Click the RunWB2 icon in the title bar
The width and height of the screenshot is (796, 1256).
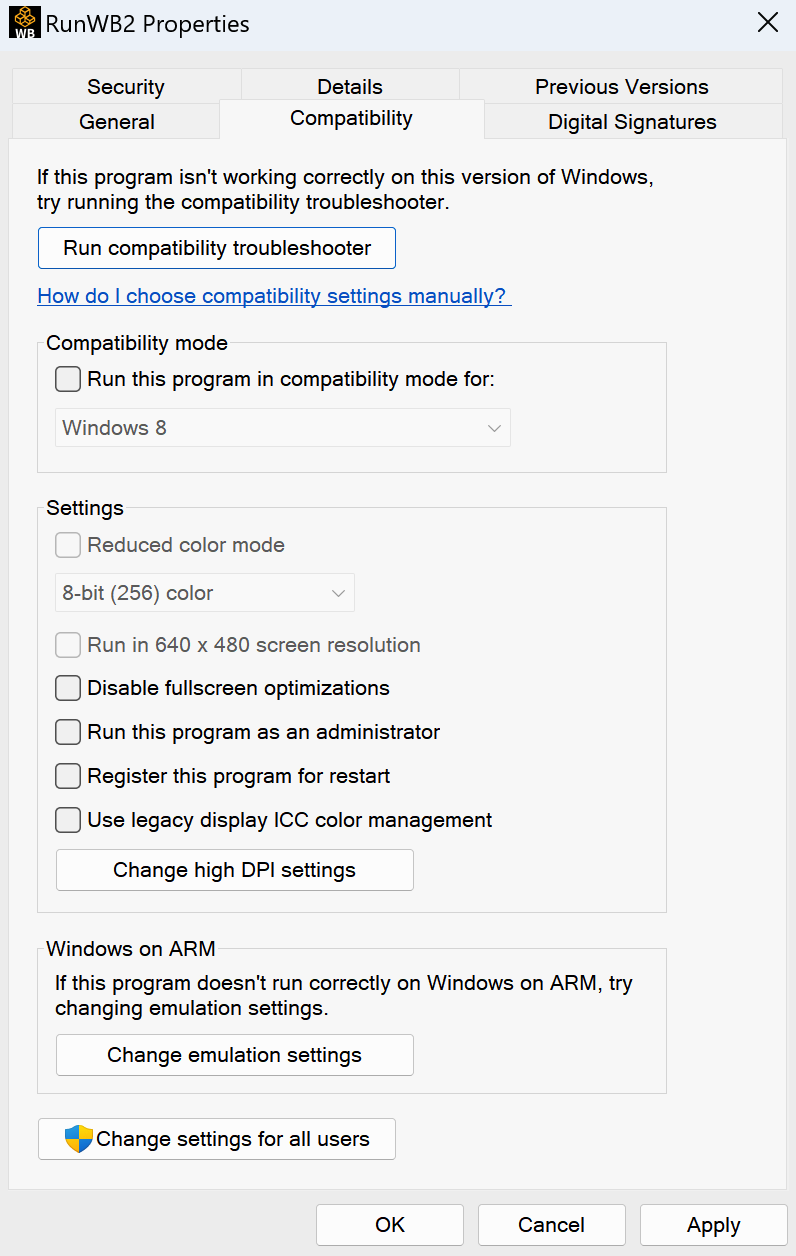coord(24,22)
